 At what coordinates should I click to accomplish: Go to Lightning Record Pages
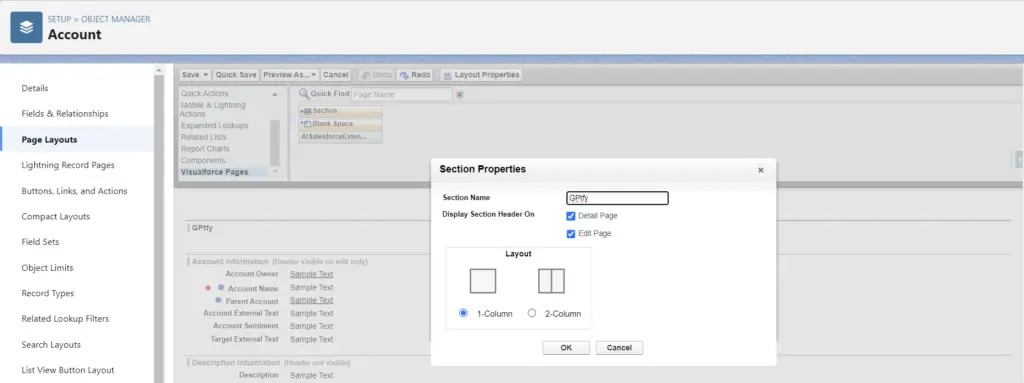pyautogui.click(x=68, y=165)
